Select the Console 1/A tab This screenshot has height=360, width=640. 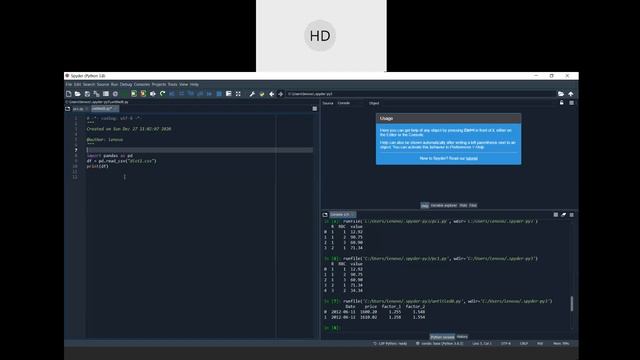pos(342,215)
